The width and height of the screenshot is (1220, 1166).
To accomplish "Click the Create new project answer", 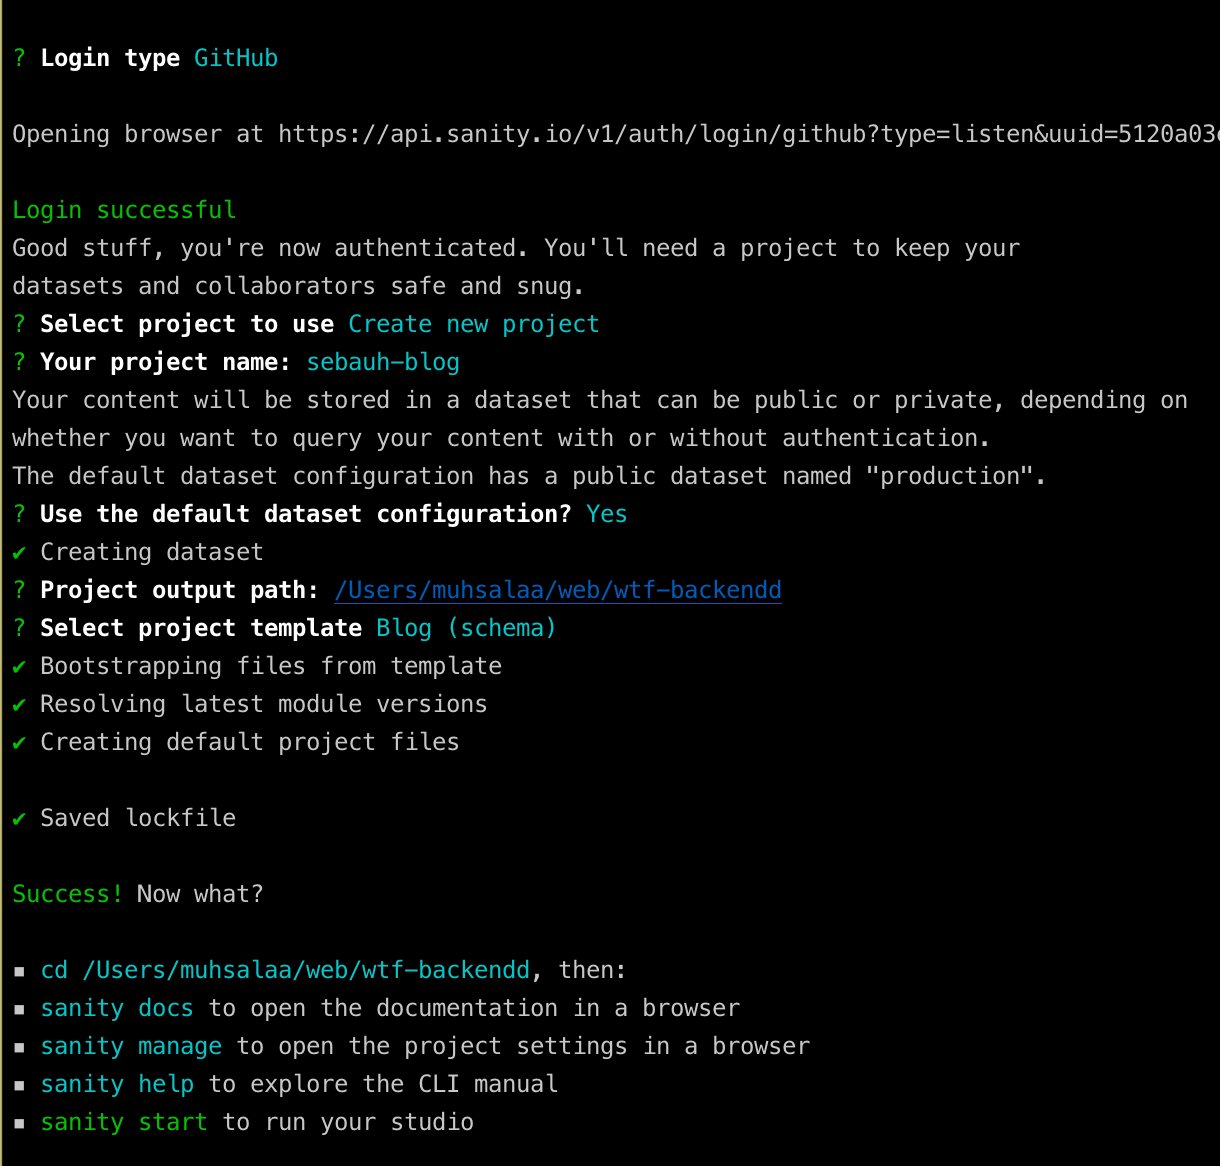I will coord(473,324).
